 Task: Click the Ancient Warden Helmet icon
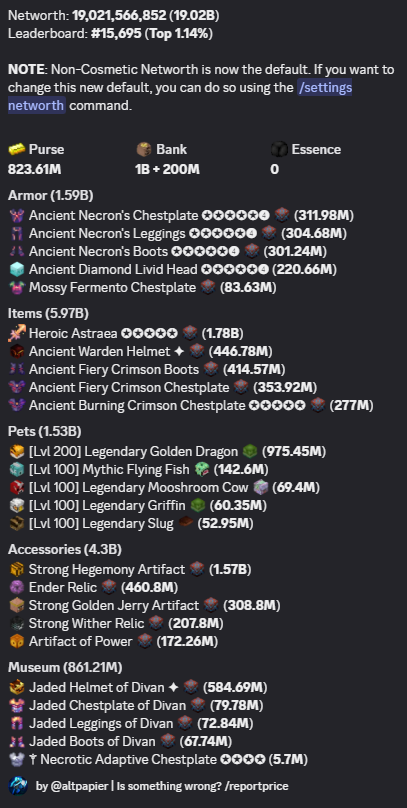pyautogui.click(x=16, y=351)
